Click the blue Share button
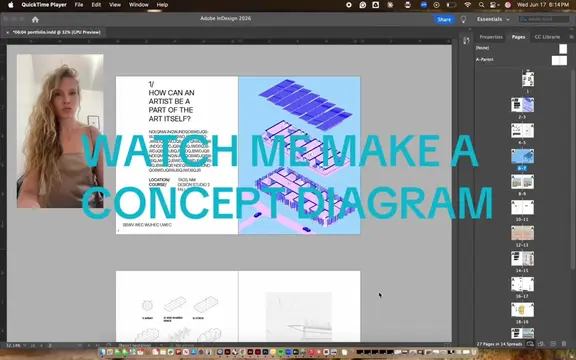This screenshot has height=360, width=576. (x=444, y=19)
